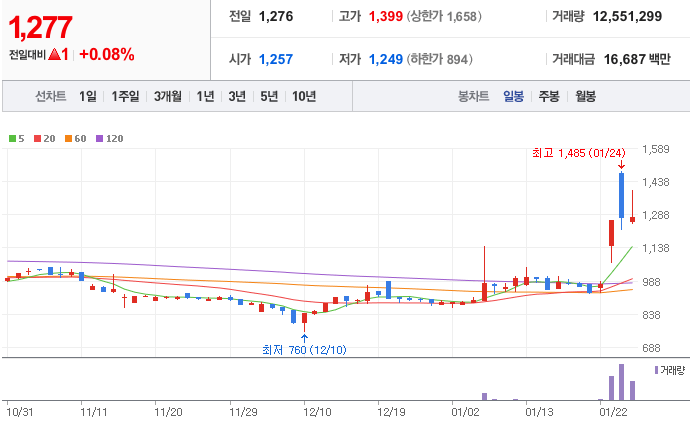Click the 688 price axis label
Screen dimensions: 690x422
click(651, 348)
